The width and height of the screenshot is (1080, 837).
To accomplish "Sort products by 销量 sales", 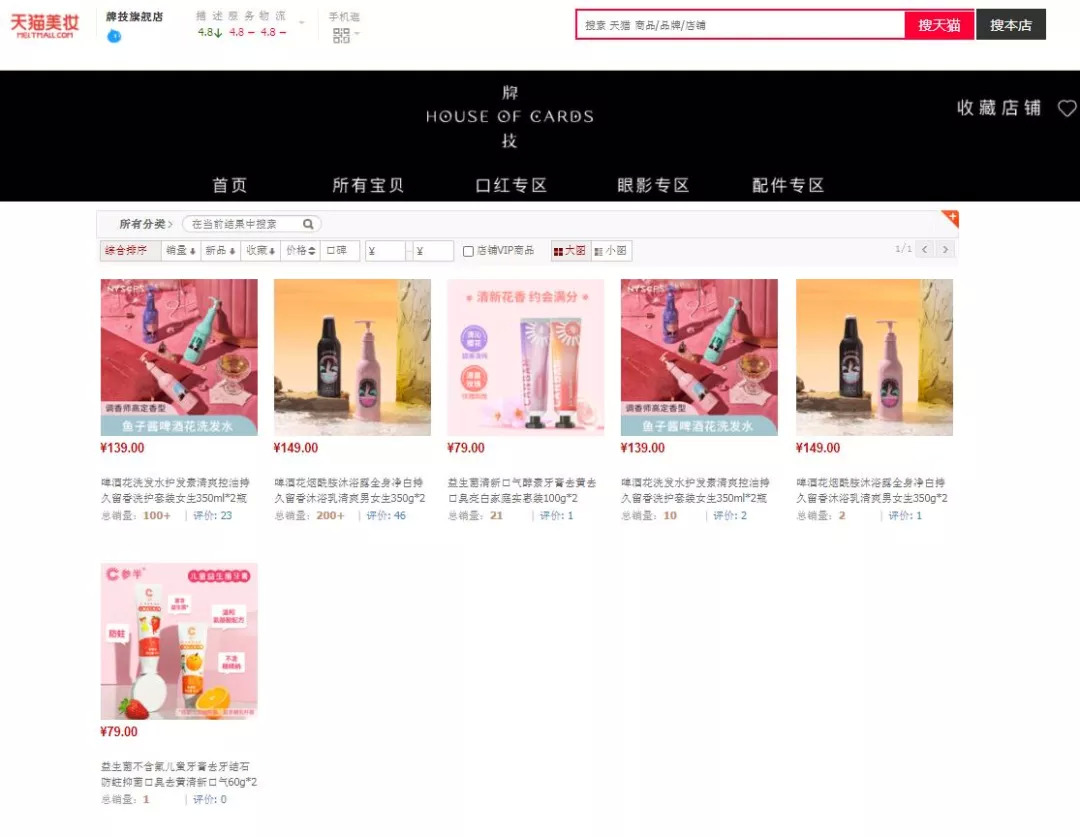I will (x=181, y=251).
